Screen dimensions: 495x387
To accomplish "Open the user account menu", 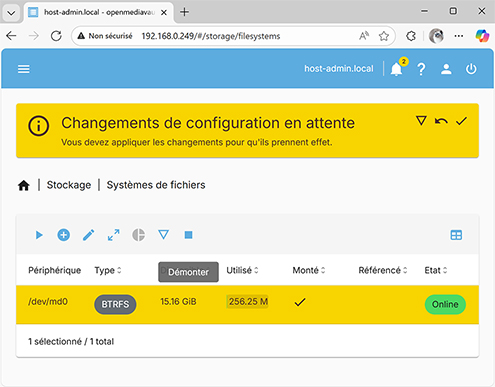I will point(446,69).
